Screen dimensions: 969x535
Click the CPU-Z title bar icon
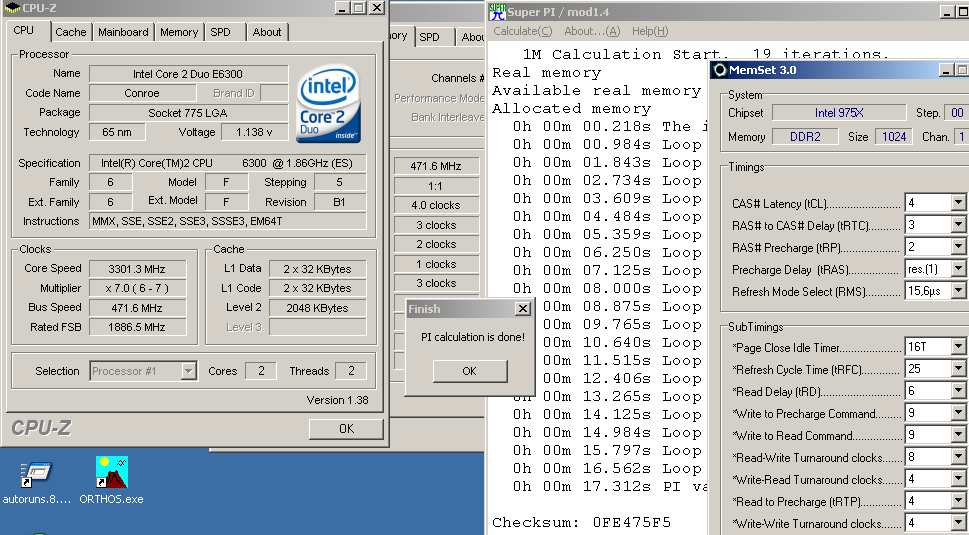[x=11, y=7]
